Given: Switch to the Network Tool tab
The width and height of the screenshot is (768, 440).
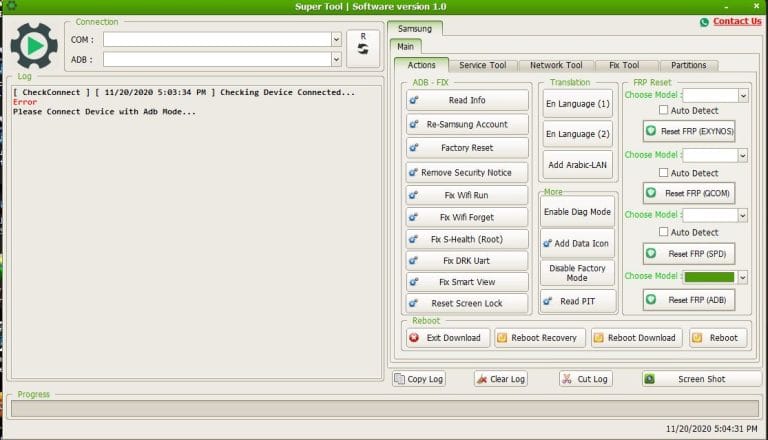Looking at the screenshot, I should point(556,65).
